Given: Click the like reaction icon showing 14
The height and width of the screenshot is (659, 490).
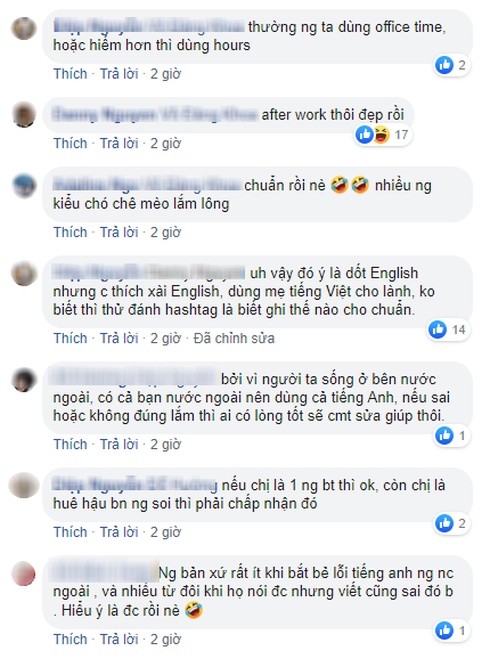Looking at the screenshot, I should 437,330.
